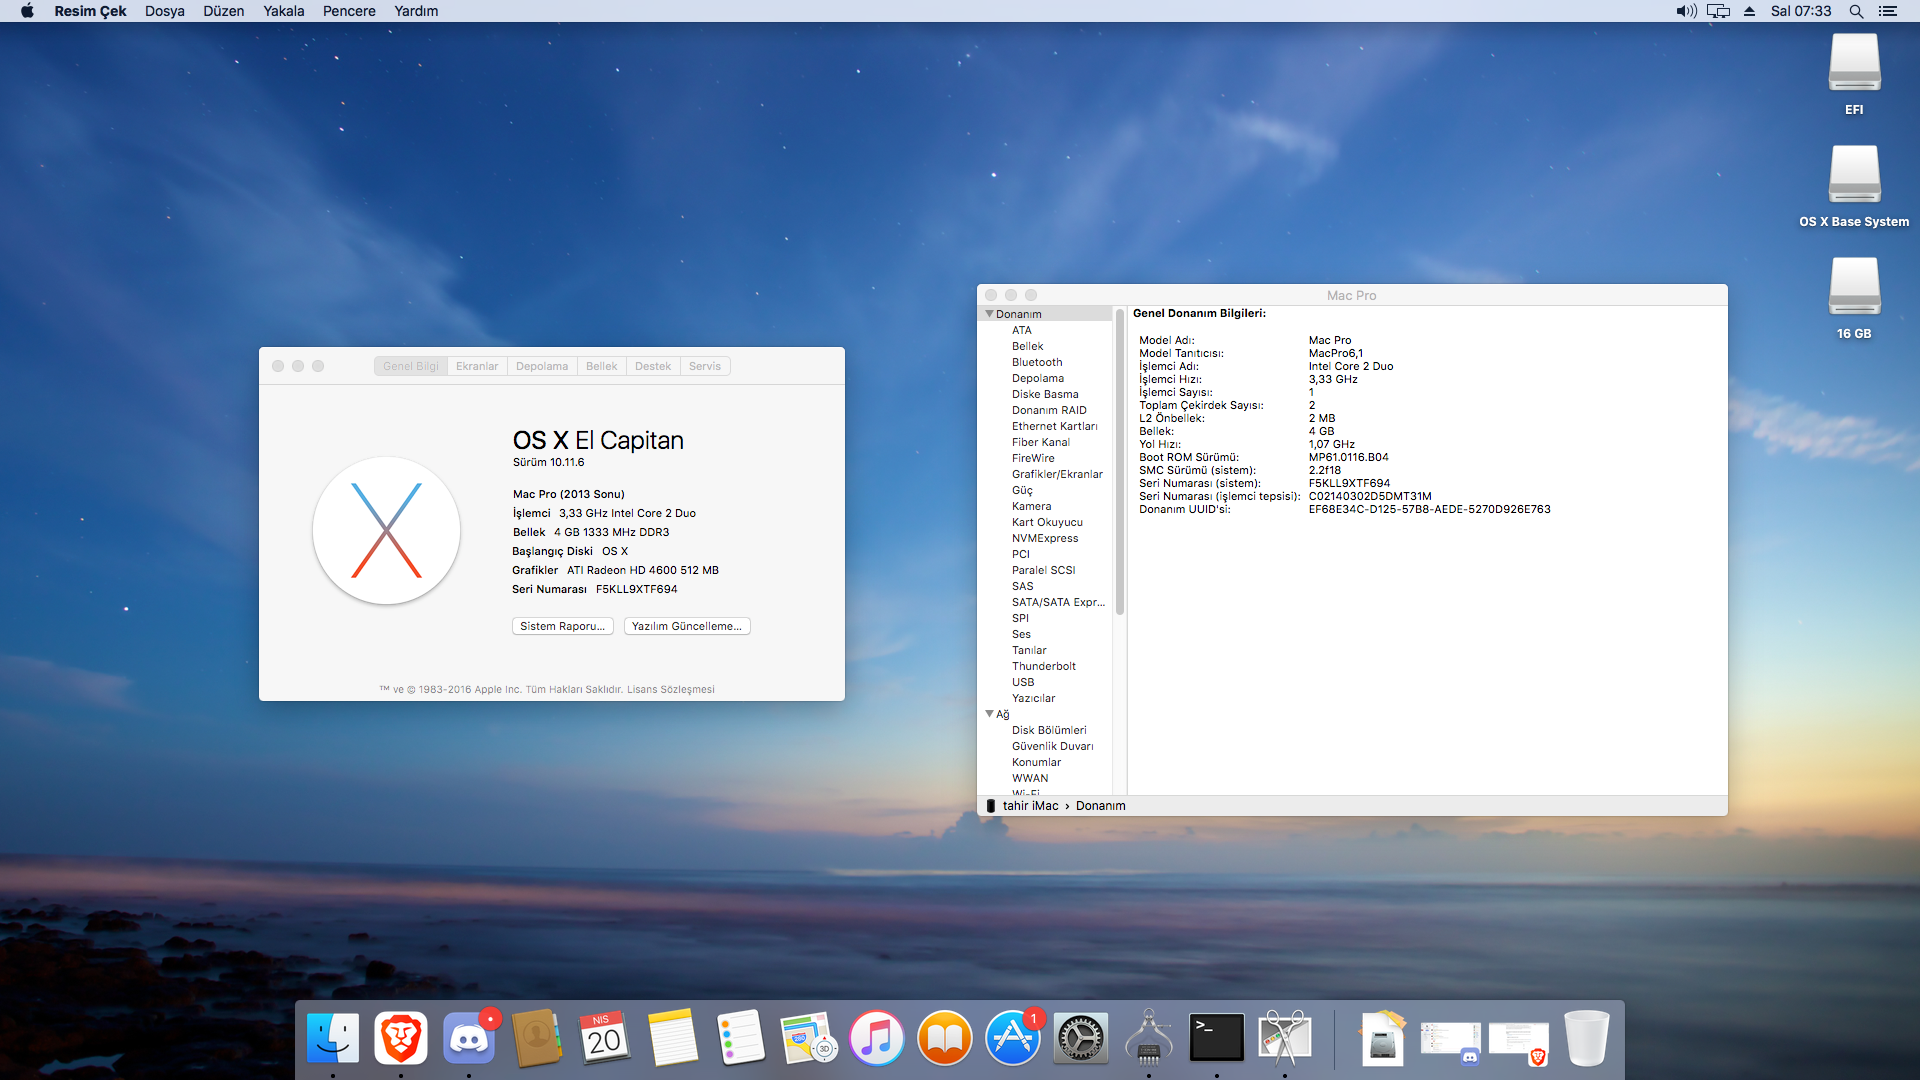Open the Yardım menu

click(416, 11)
